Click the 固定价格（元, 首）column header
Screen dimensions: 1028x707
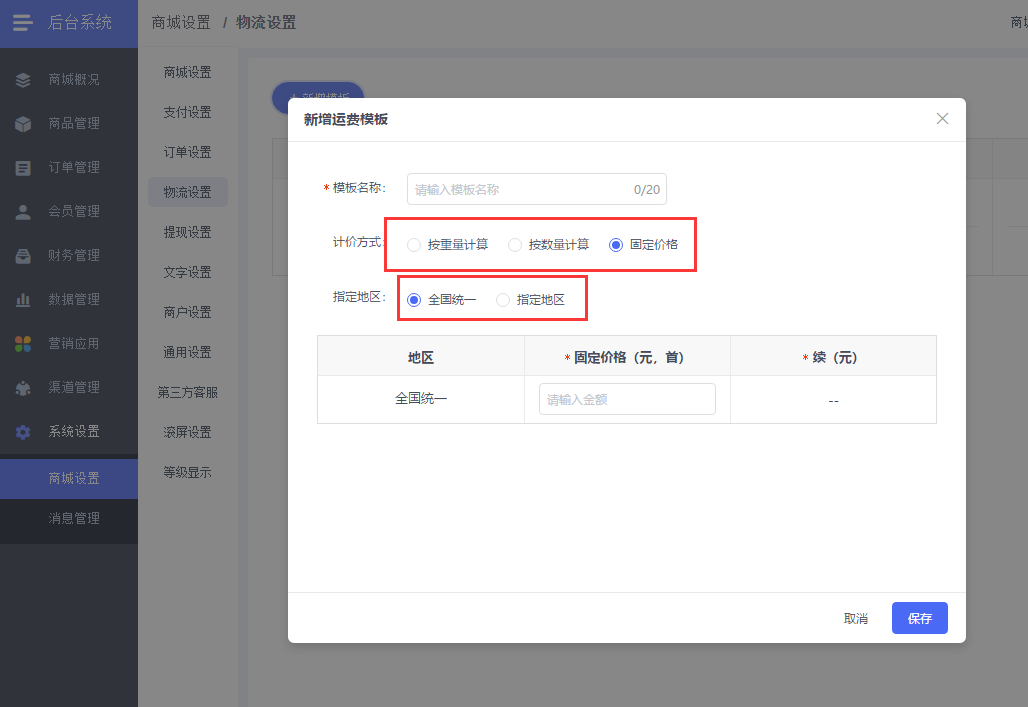627,357
